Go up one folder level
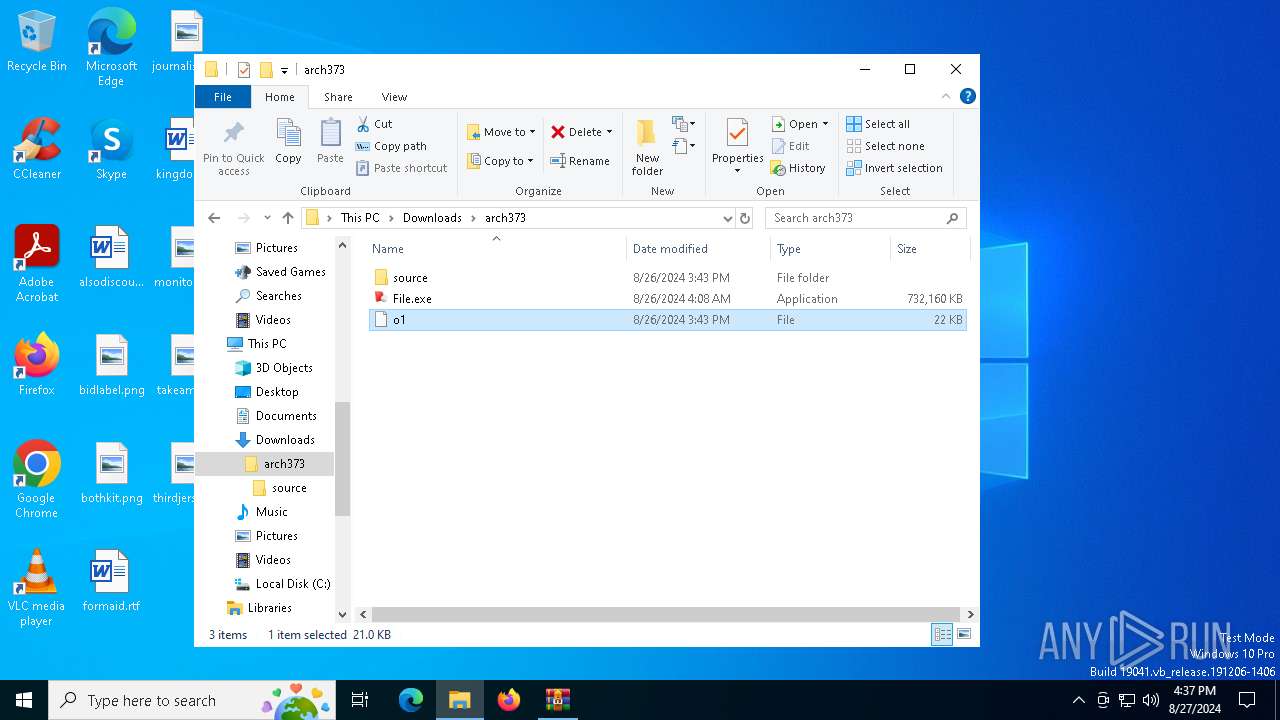The height and width of the screenshot is (720, 1280). pyautogui.click(x=288, y=218)
